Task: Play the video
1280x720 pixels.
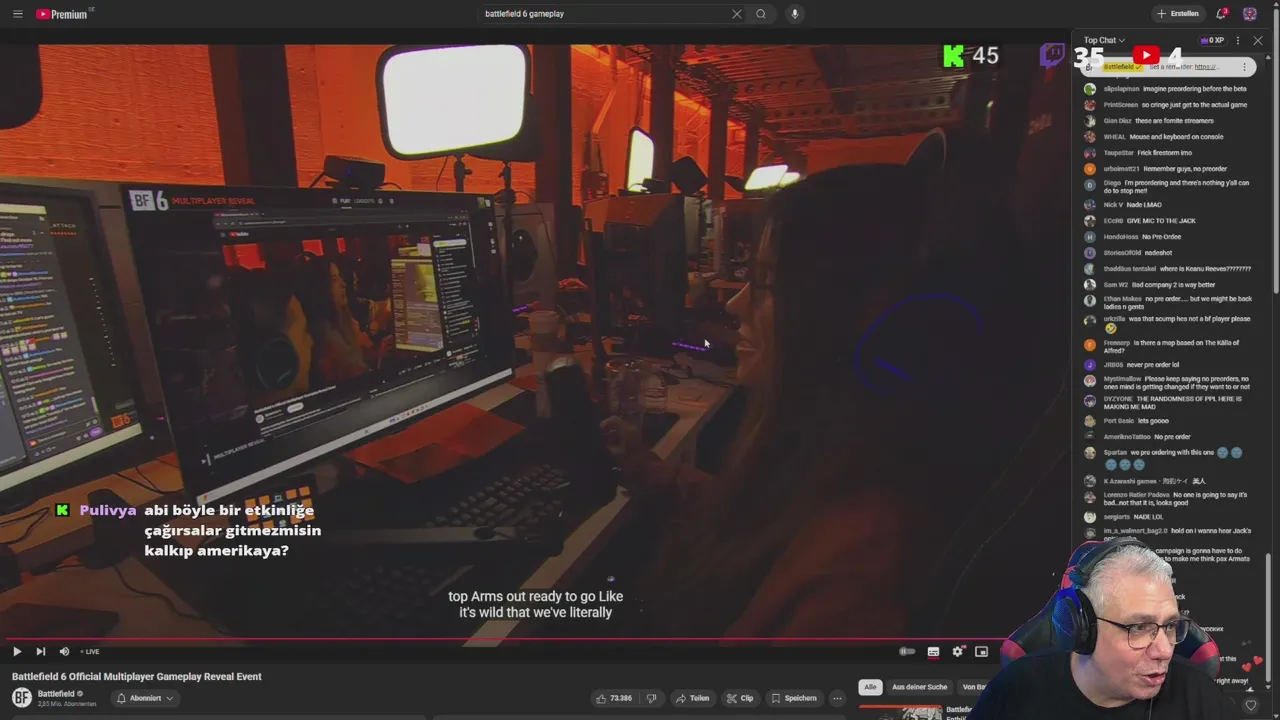Action: tap(17, 651)
